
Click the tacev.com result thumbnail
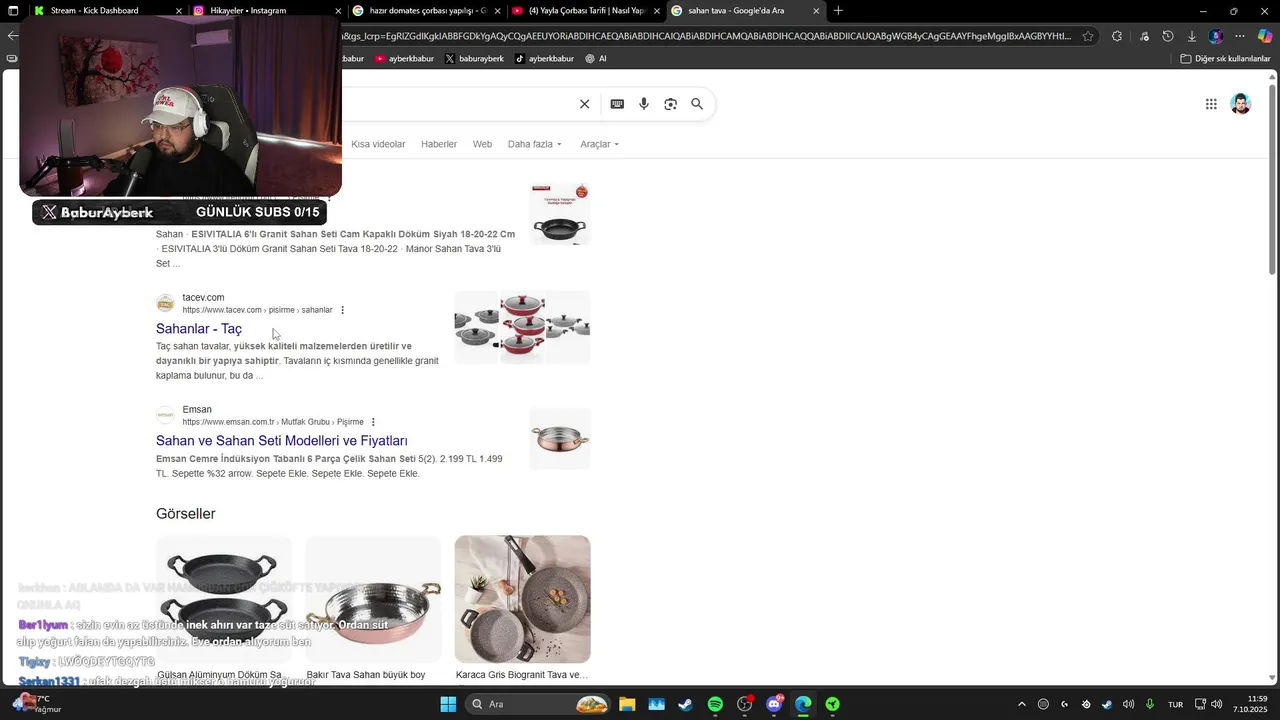[x=522, y=327]
